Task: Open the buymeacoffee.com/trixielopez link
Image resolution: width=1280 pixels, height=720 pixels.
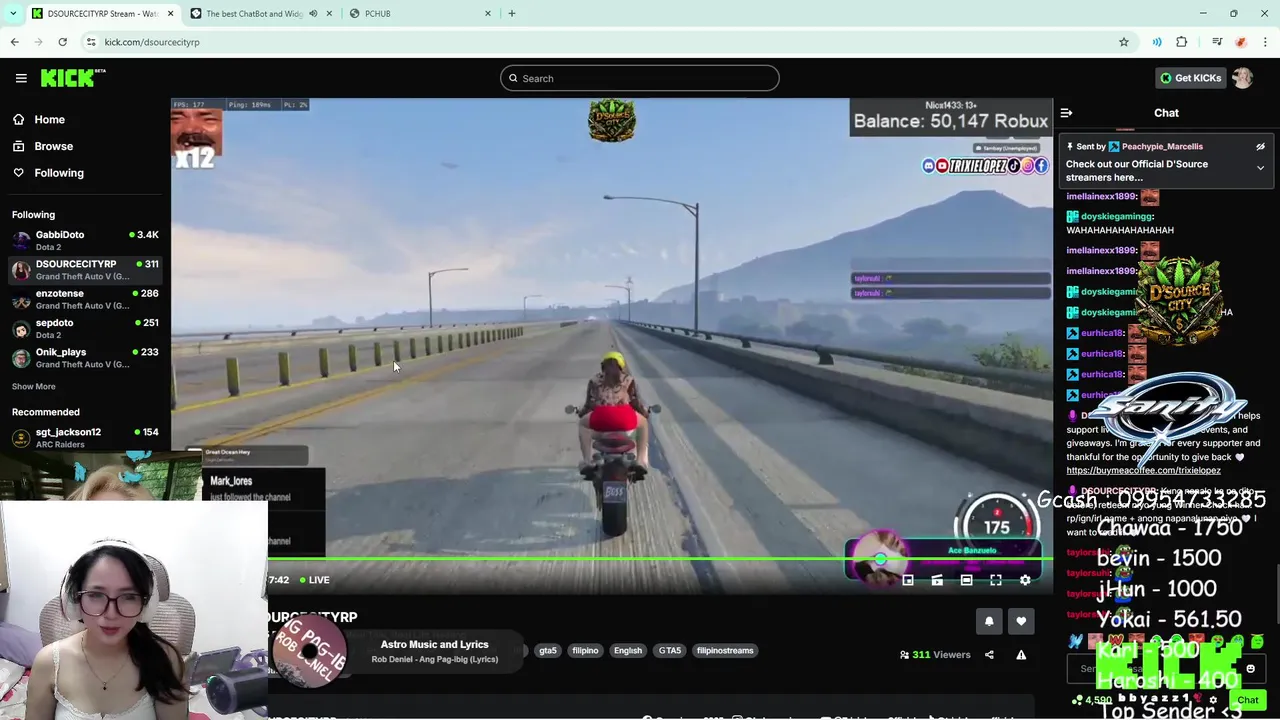Action: click(1143, 470)
